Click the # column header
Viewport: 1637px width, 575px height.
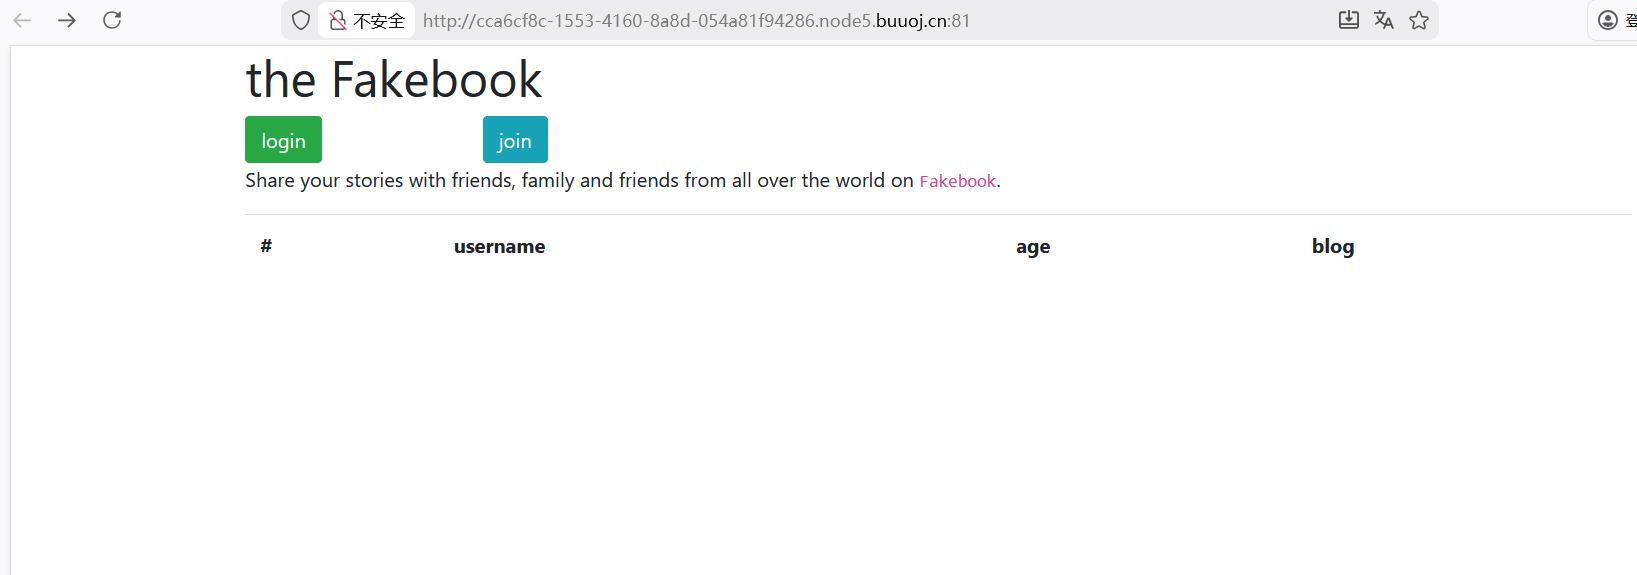tap(266, 246)
